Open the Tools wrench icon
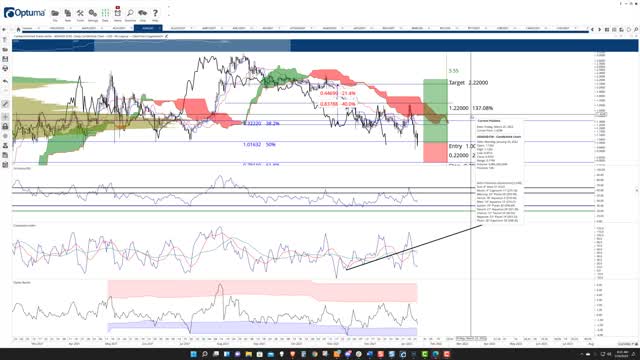Viewport: 640px width, 360px height. [x=80, y=14]
